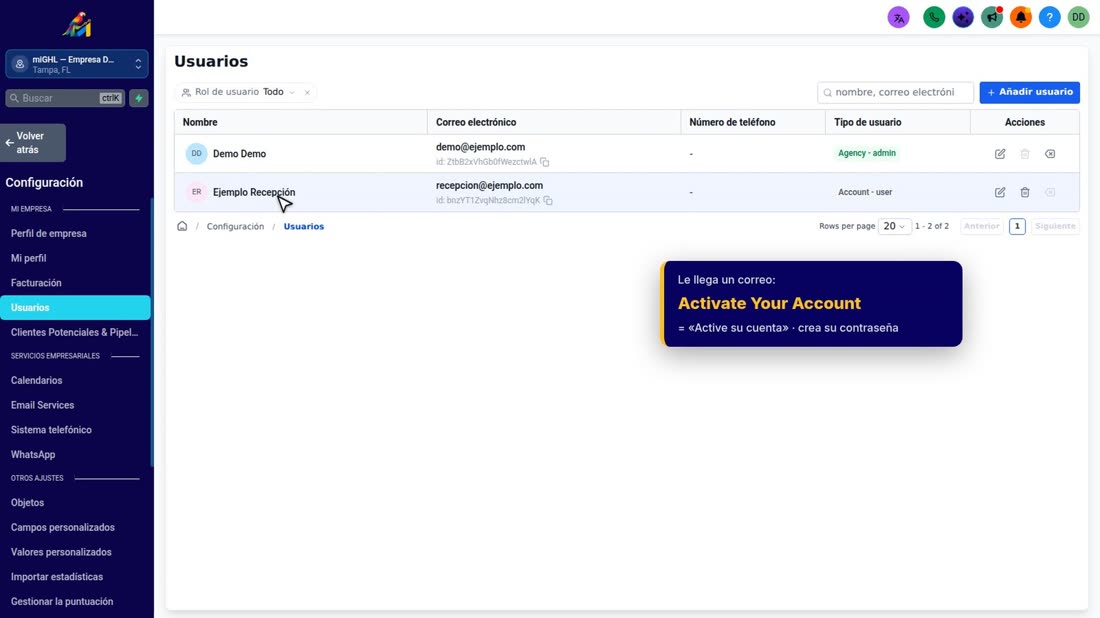
Task: Click the Ejemplo Recepción user name
Action: tap(254, 192)
